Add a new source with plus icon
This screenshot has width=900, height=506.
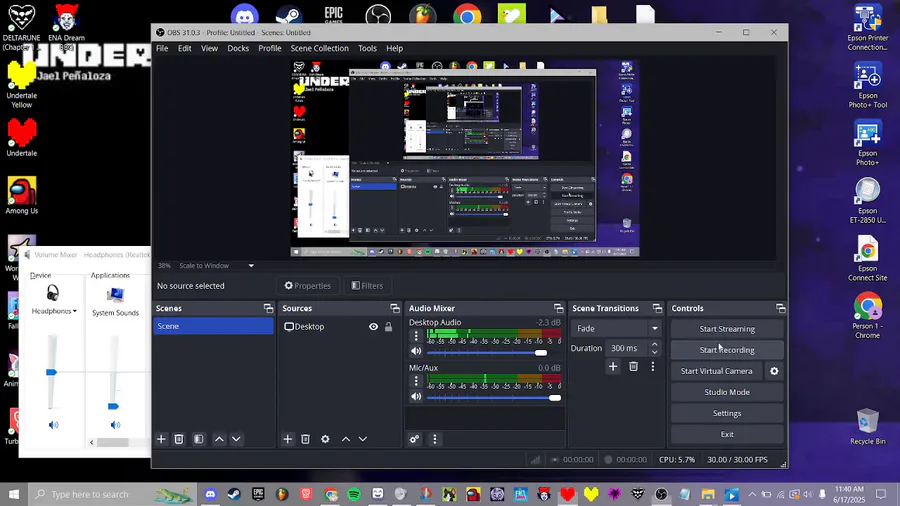[288, 439]
